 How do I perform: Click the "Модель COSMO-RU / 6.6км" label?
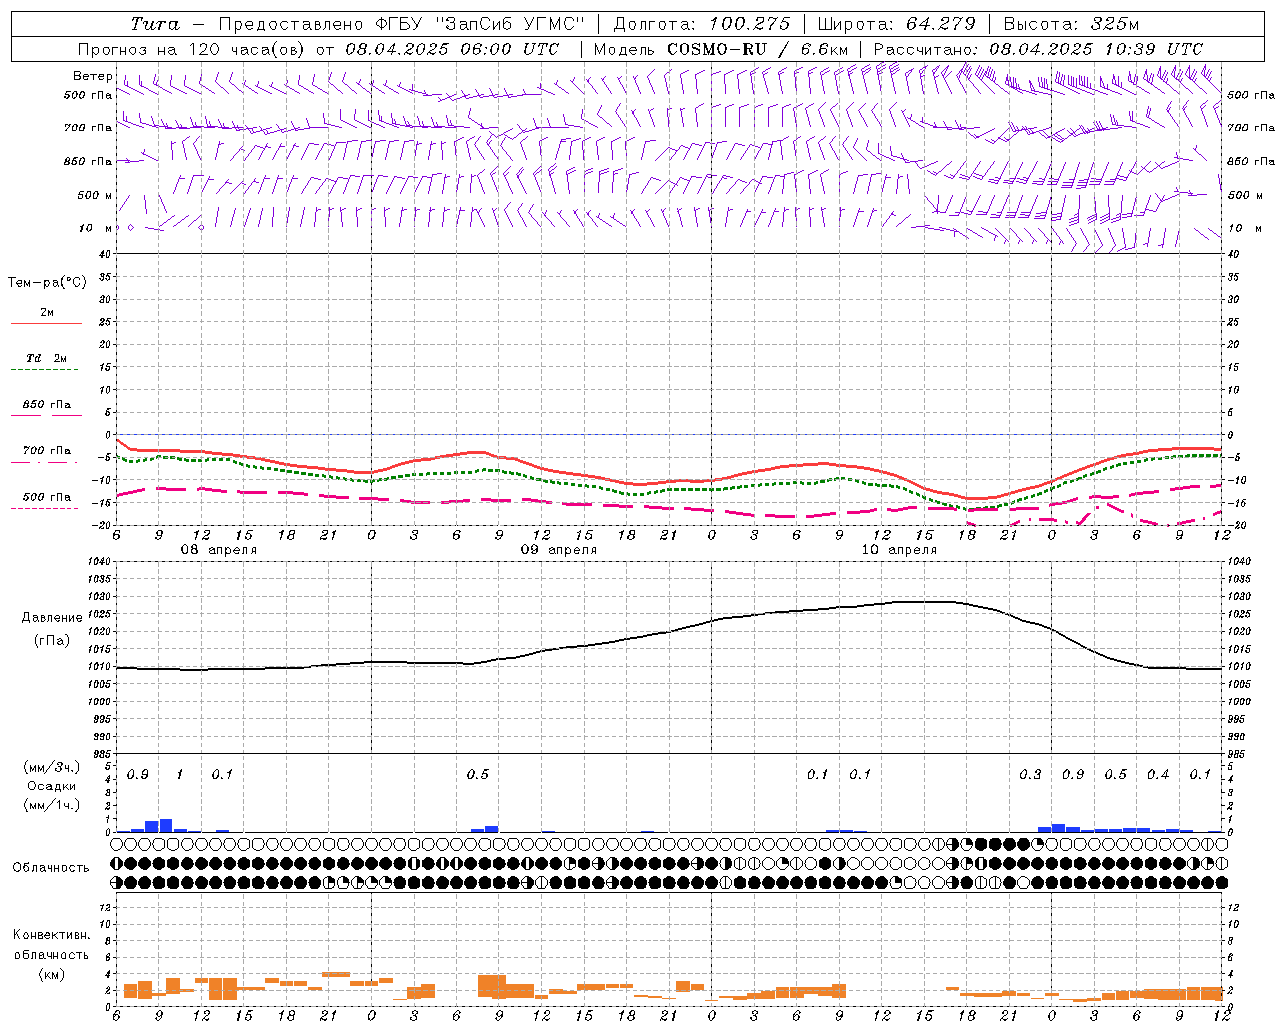pyautogui.click(x=721, y=49)
